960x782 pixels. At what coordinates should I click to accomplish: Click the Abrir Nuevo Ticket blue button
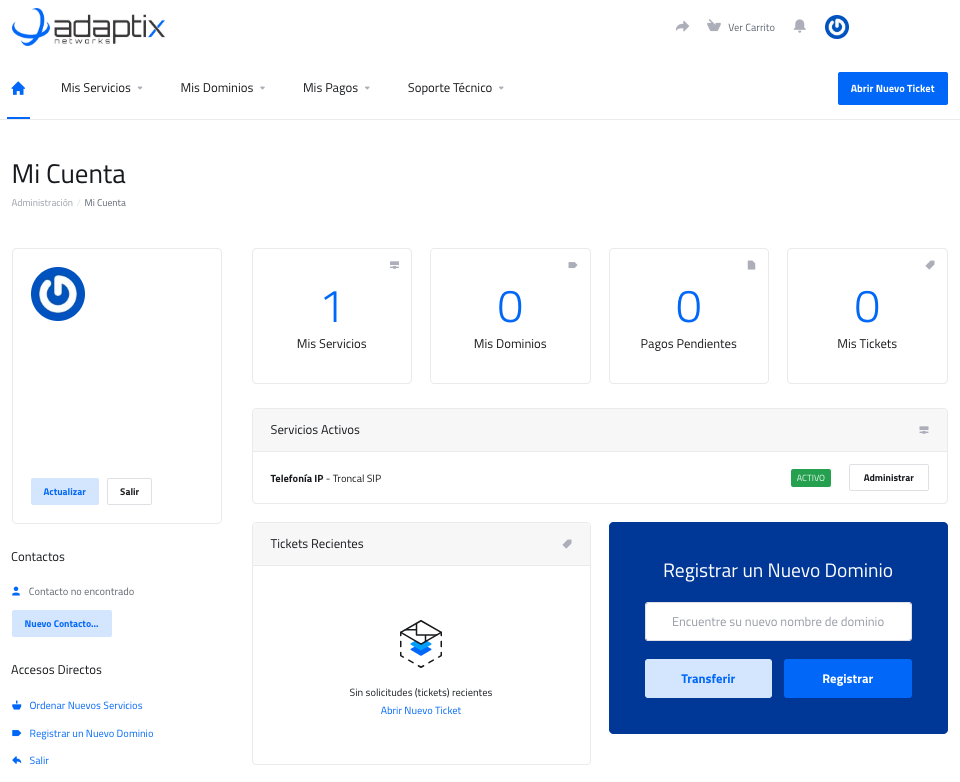pos(892,88)
